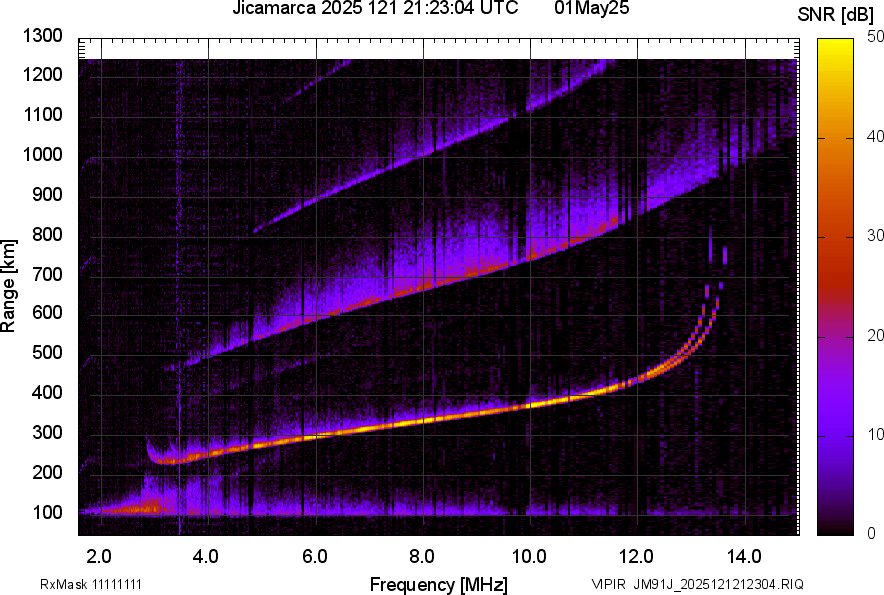The height and width of the screenshot is (595, 884).
Task: Click the SNR colorbar gradient
Action: tap(835, 287)
